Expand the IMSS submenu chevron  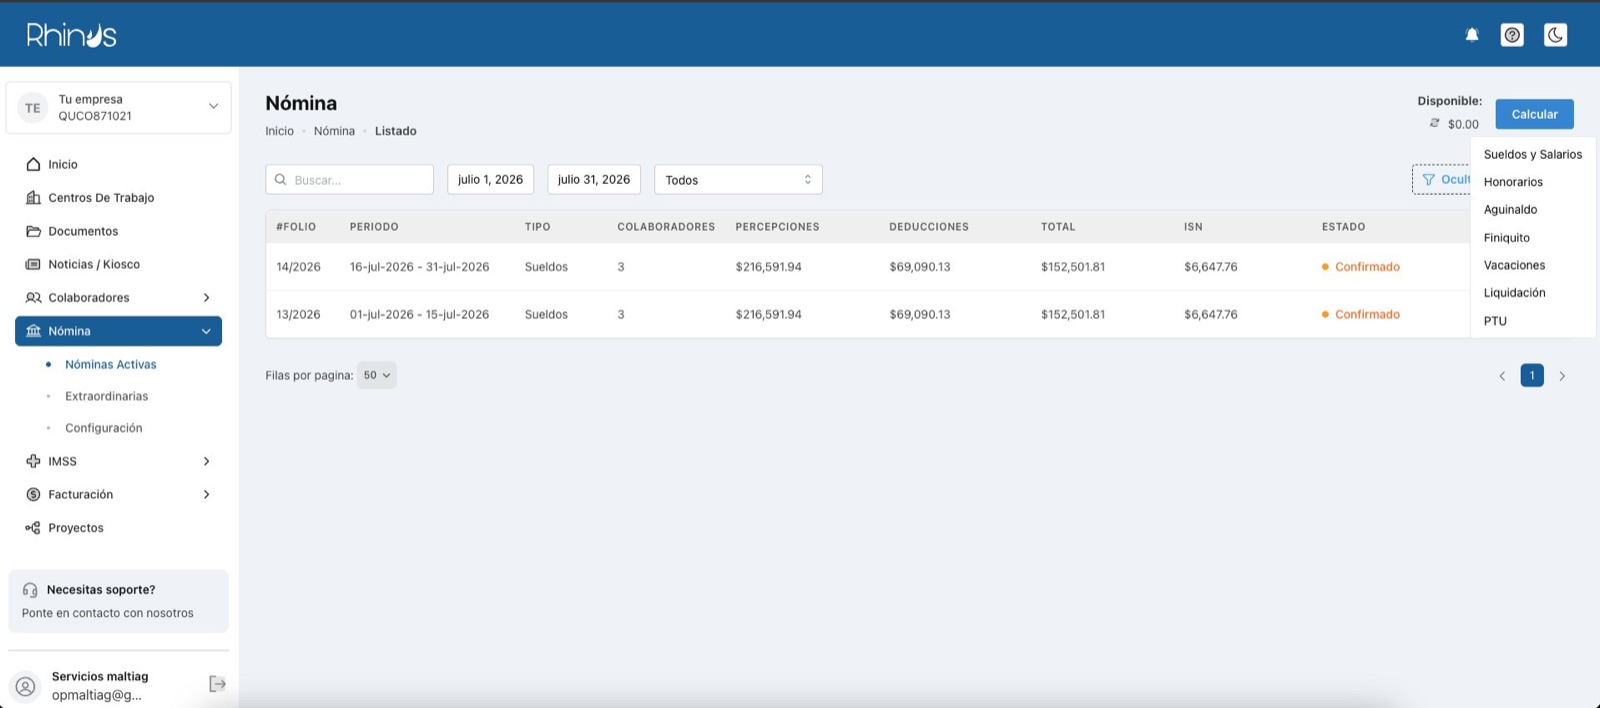(x=206, y=461)
